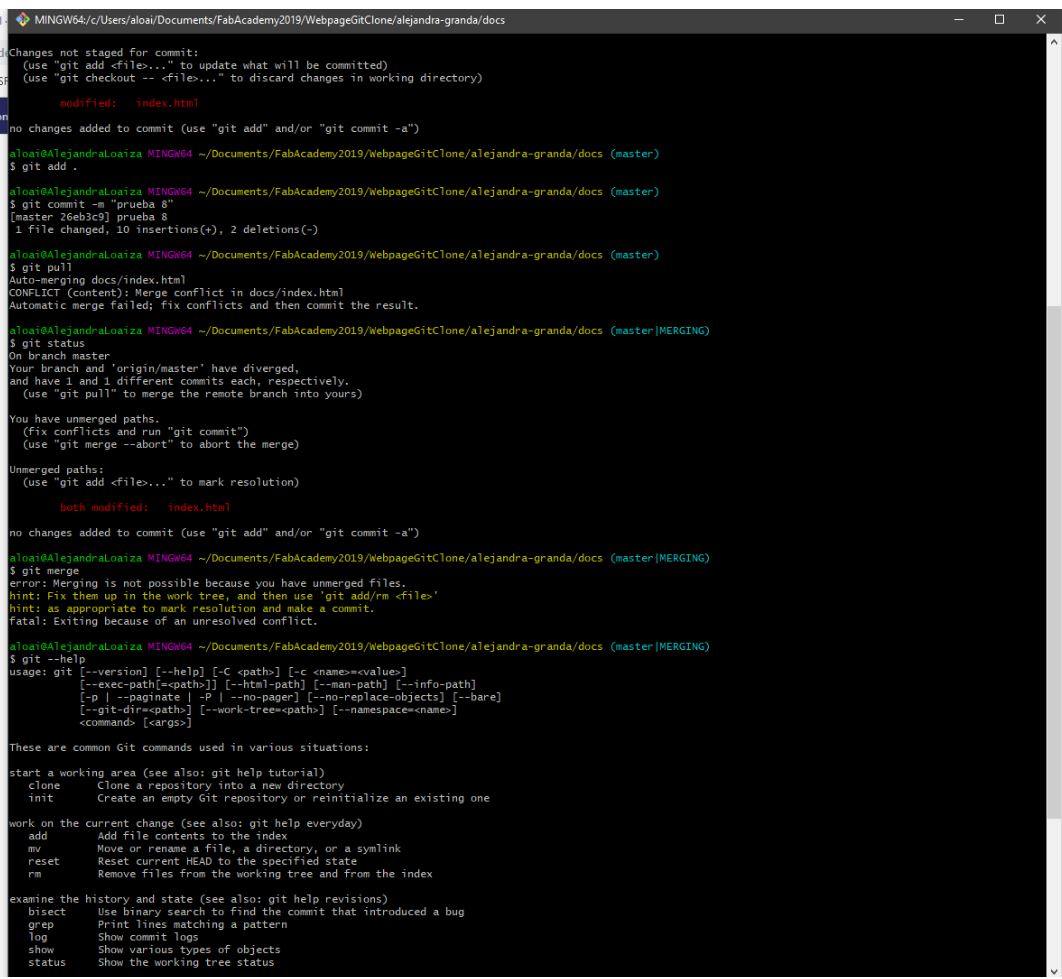Viewport: 1062px width, 979px height.
Task: Click 'fatal: Exiting because of' line
Action: (163, 621)
